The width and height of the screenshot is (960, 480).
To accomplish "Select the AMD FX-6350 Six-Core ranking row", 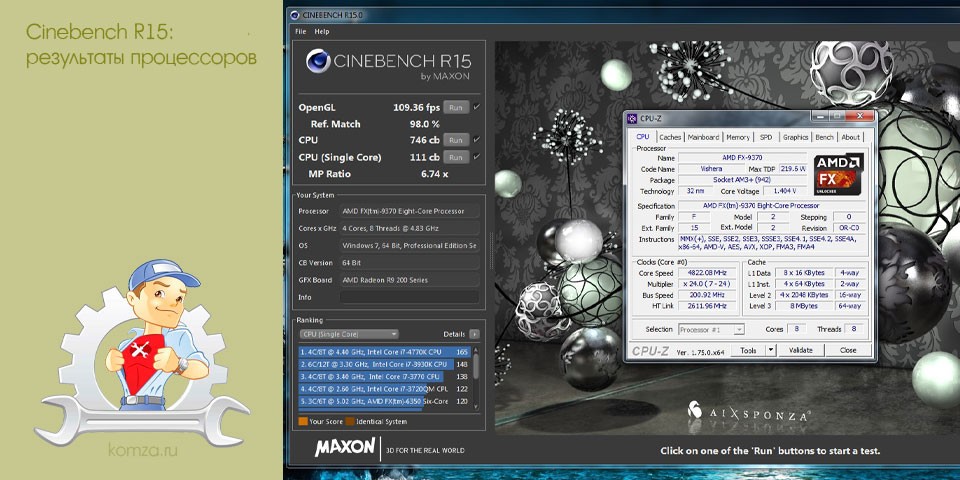I will (x=384, y=402).
